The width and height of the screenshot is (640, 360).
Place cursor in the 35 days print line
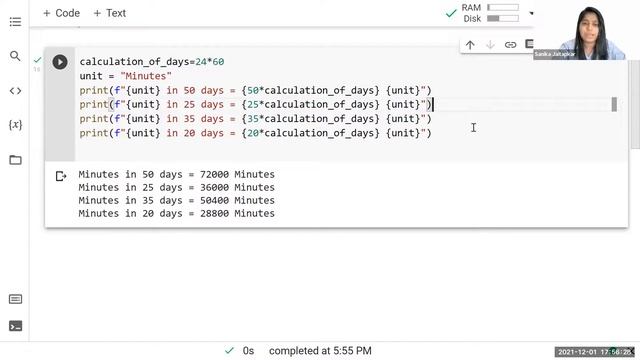tap(256, 119)
